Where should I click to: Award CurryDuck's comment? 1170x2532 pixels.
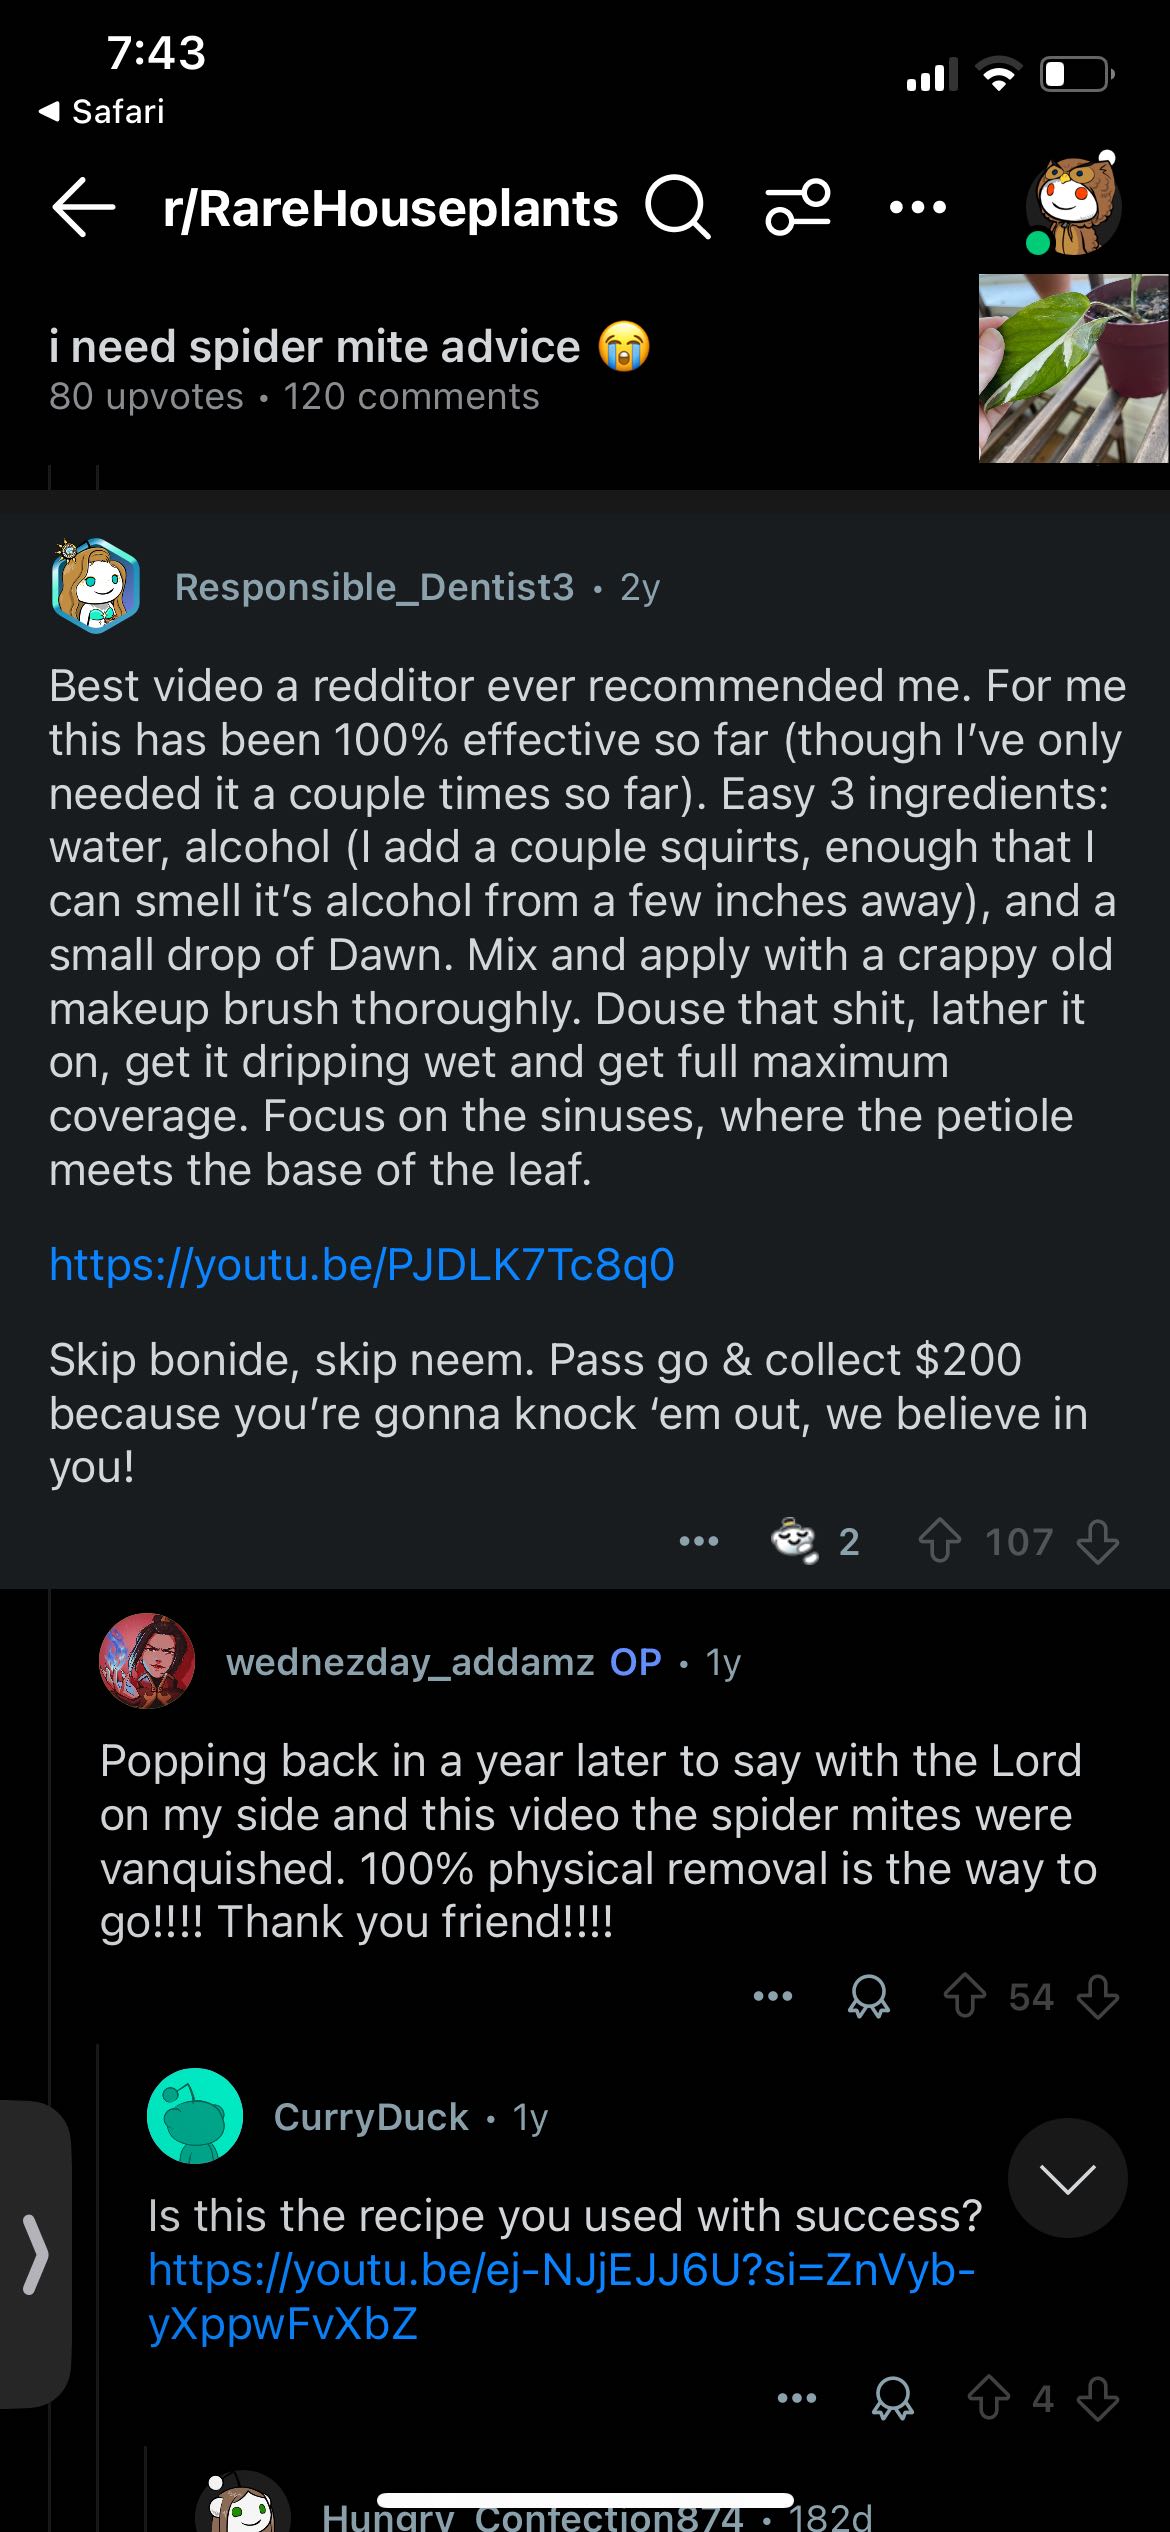[x=893, y=2398]
